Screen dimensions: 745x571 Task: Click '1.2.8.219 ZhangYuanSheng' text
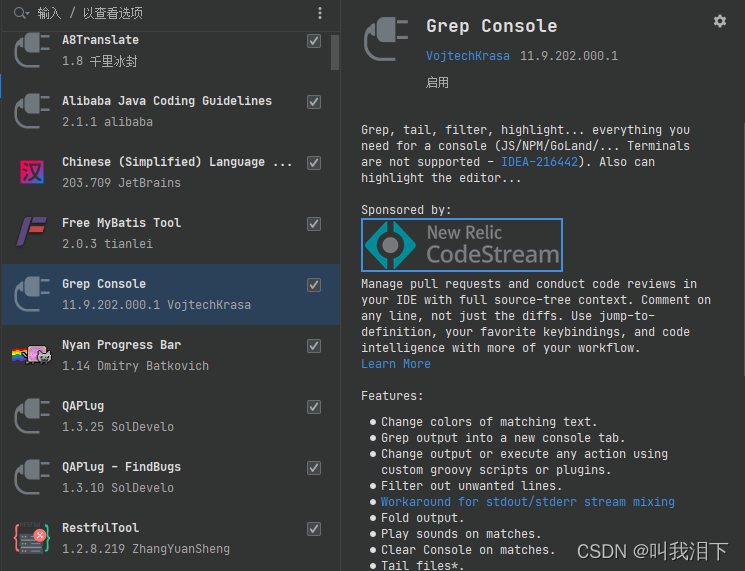click(146, 549)
